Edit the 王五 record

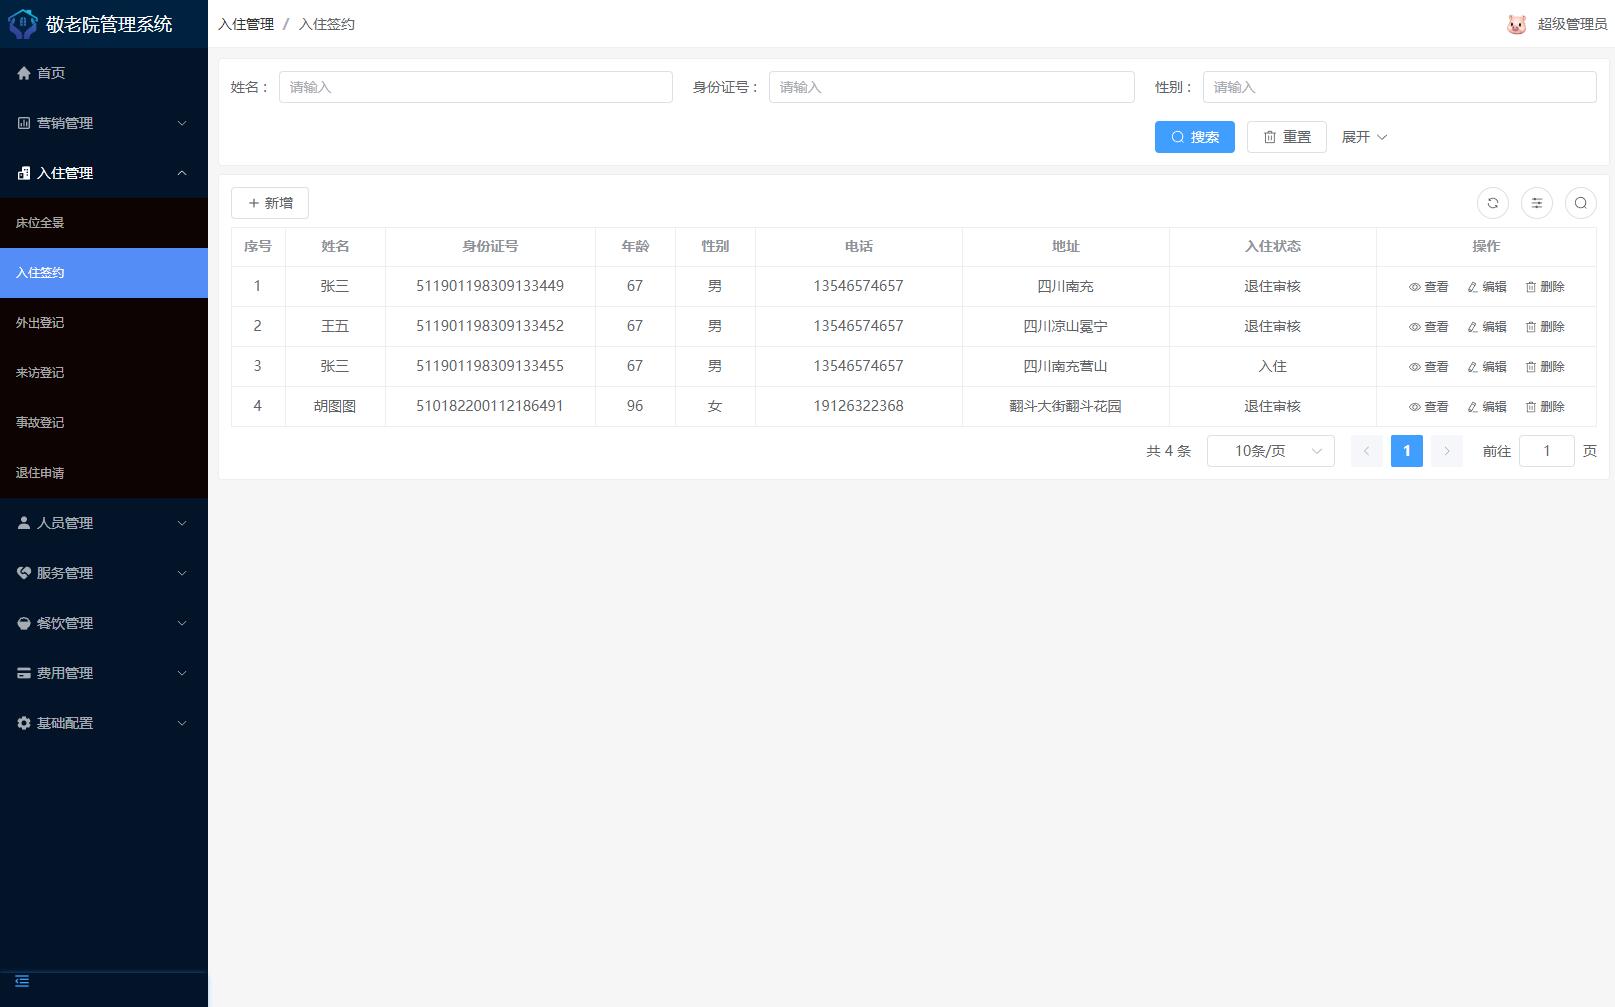pos(1486,327)
